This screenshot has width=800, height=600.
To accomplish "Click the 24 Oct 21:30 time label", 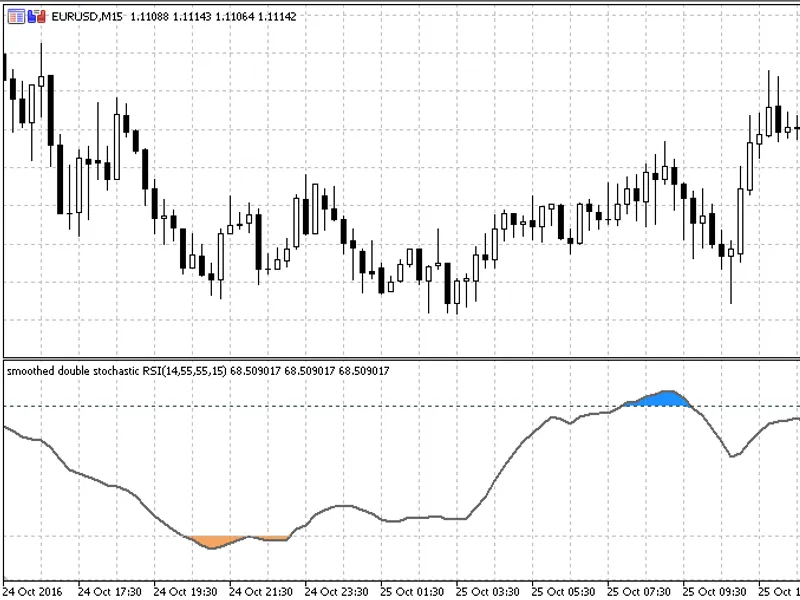I will coord(261,592).
